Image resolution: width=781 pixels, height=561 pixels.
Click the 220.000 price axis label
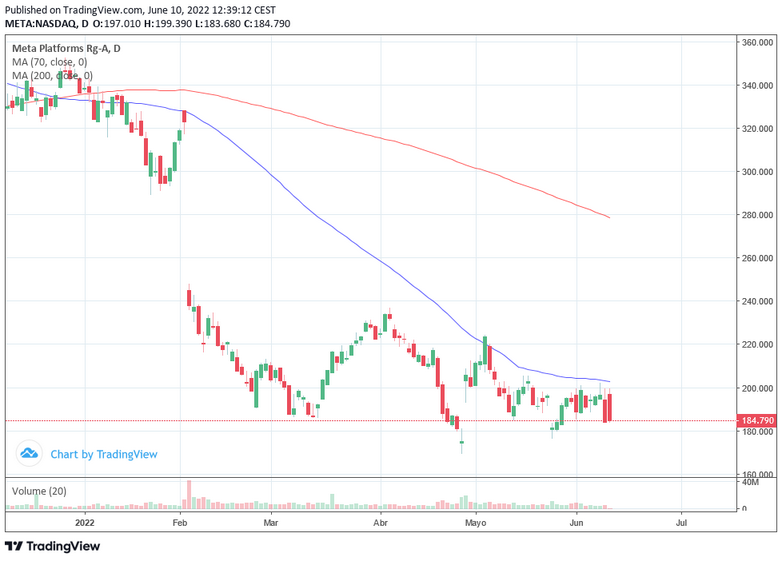(x=757, y=344)
